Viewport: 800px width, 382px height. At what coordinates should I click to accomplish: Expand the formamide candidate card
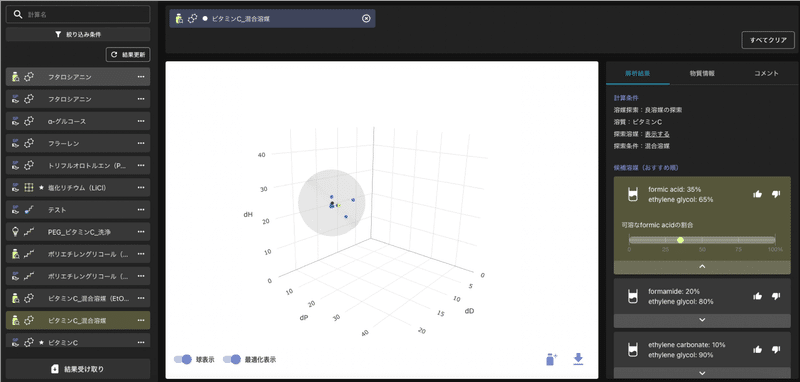coord(702,320)
